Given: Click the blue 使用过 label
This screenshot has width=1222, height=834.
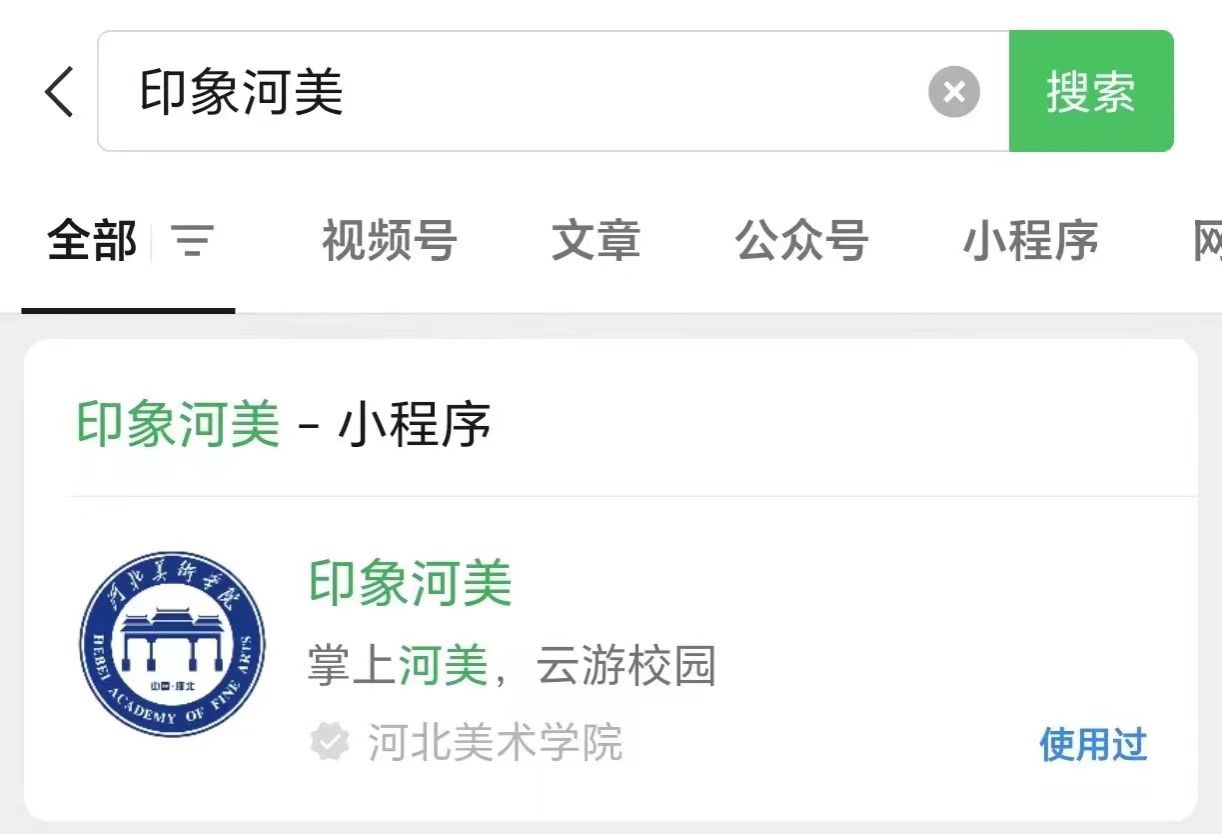Looking at the screenshot, I should point(1093,744).
